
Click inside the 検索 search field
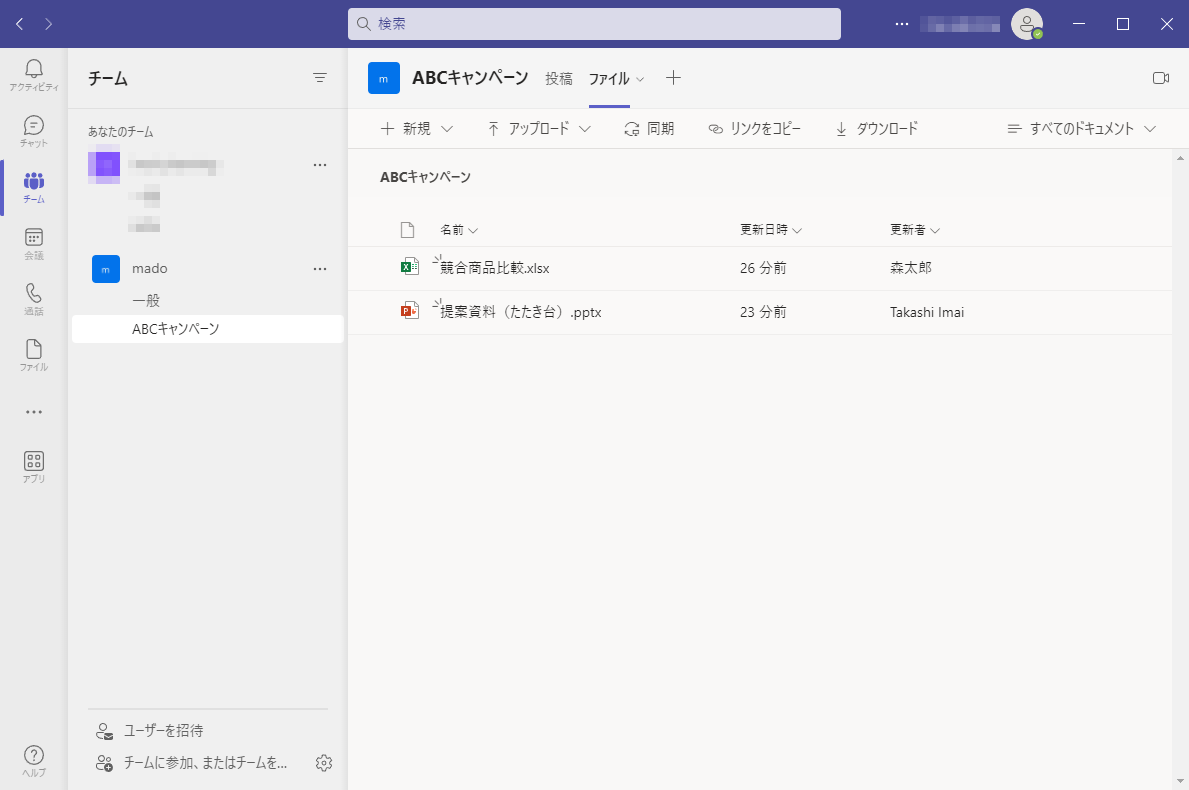(x=595, y=23)
